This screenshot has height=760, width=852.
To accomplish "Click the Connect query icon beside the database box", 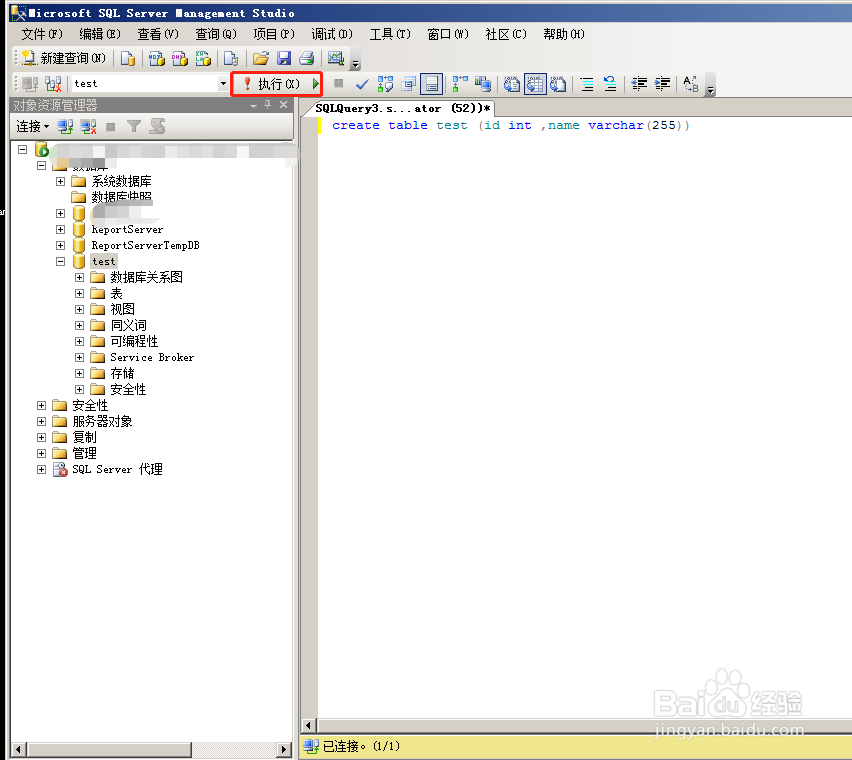I will click(30, 84).
